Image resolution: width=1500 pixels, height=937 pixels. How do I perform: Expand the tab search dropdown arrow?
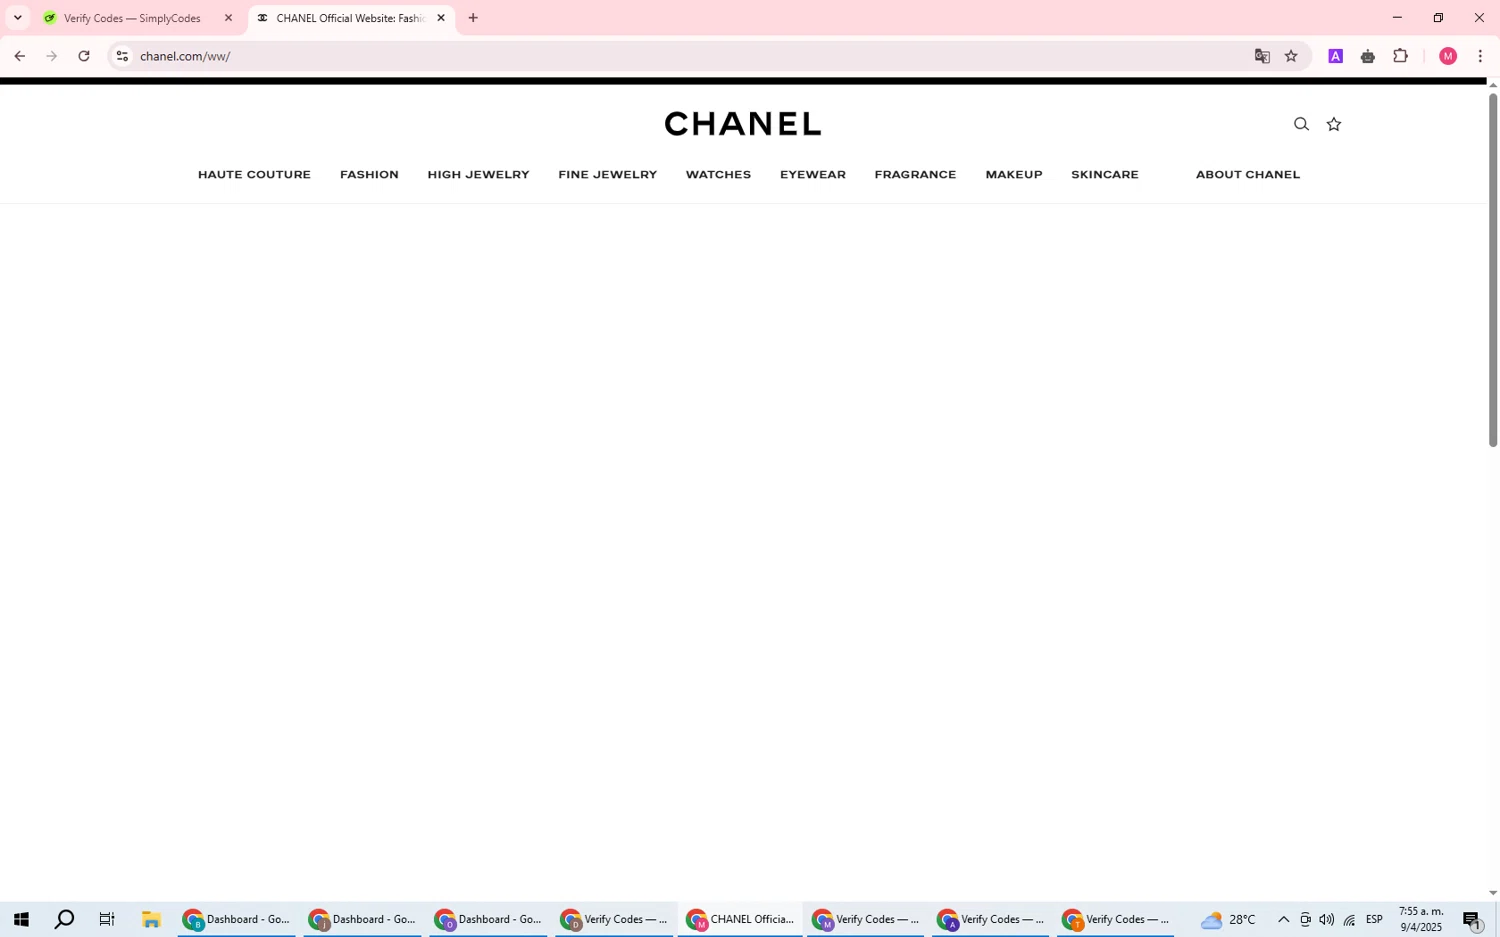tap(17, 18)
